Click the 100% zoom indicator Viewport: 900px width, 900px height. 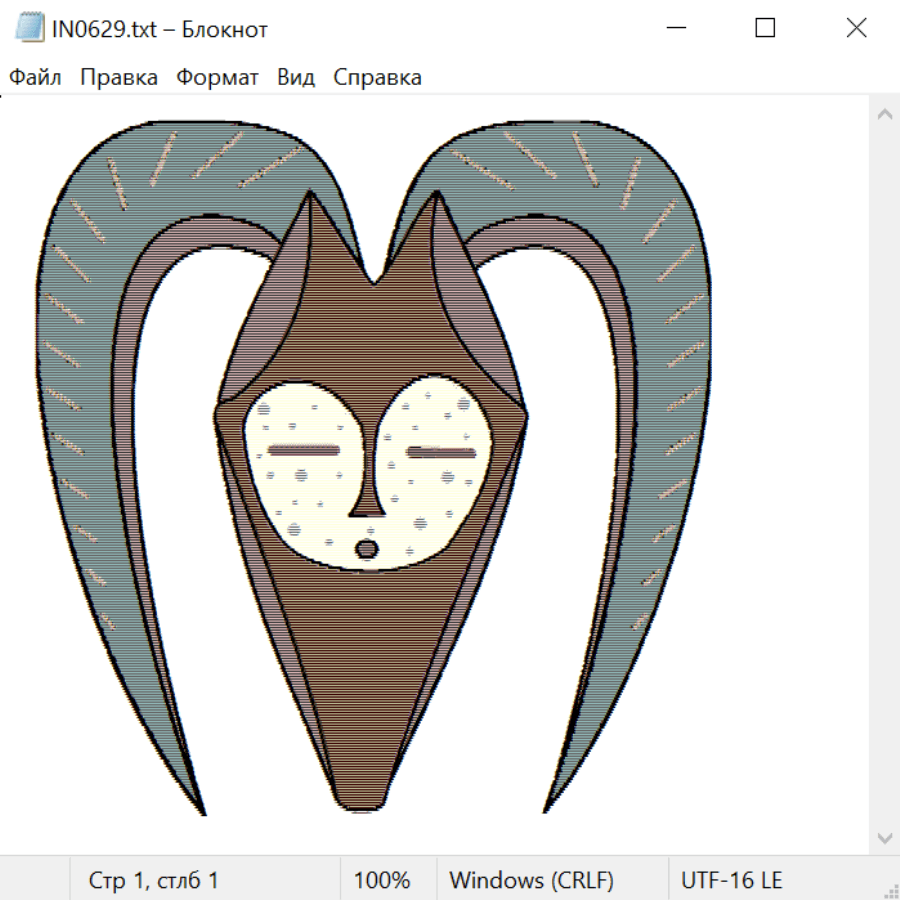[x=382, y=880]
